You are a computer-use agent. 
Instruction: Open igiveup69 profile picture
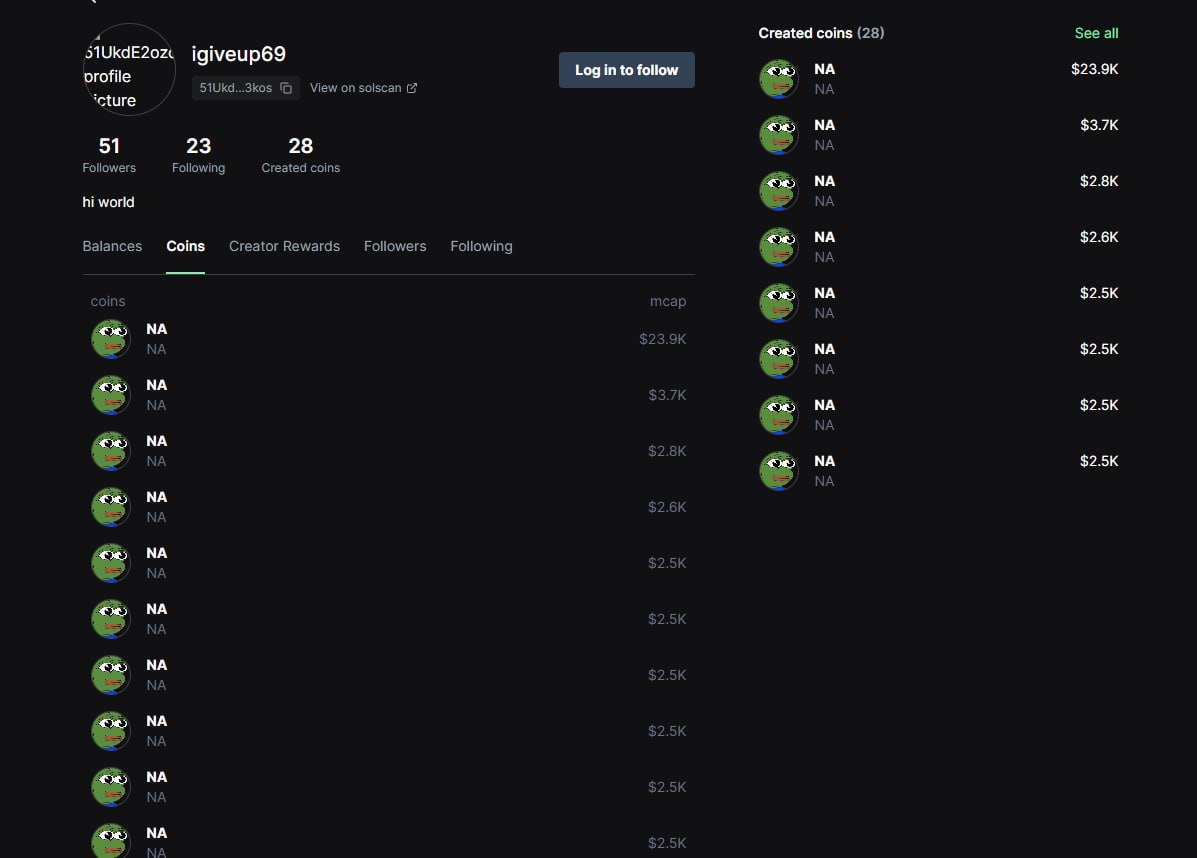click(x=129, y=69)
